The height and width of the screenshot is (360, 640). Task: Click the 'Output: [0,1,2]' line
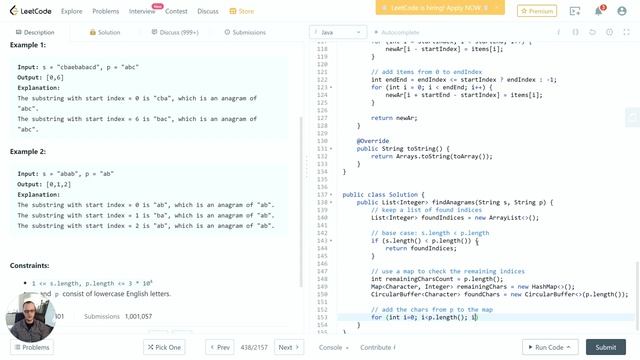coord(44,184)
